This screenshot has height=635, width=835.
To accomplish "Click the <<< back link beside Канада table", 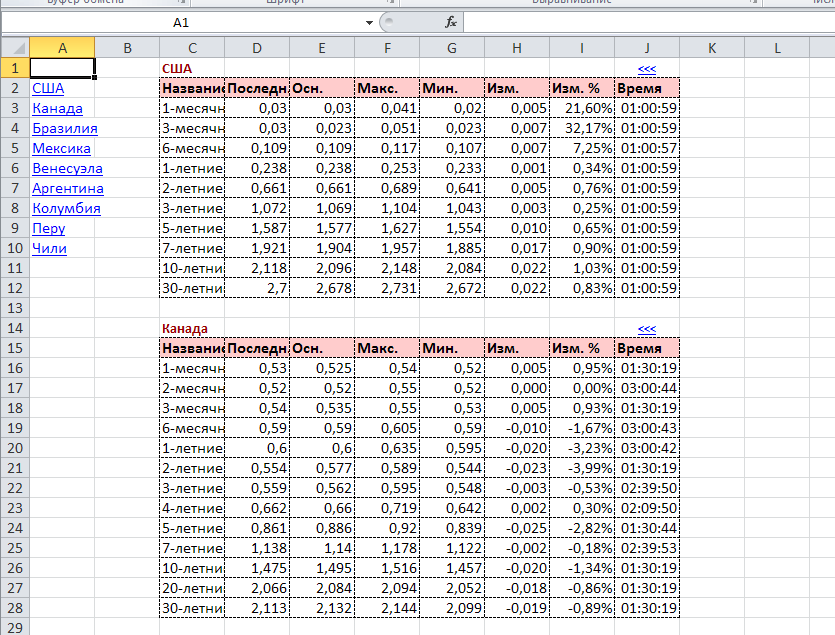I will (x=646, y=328).
